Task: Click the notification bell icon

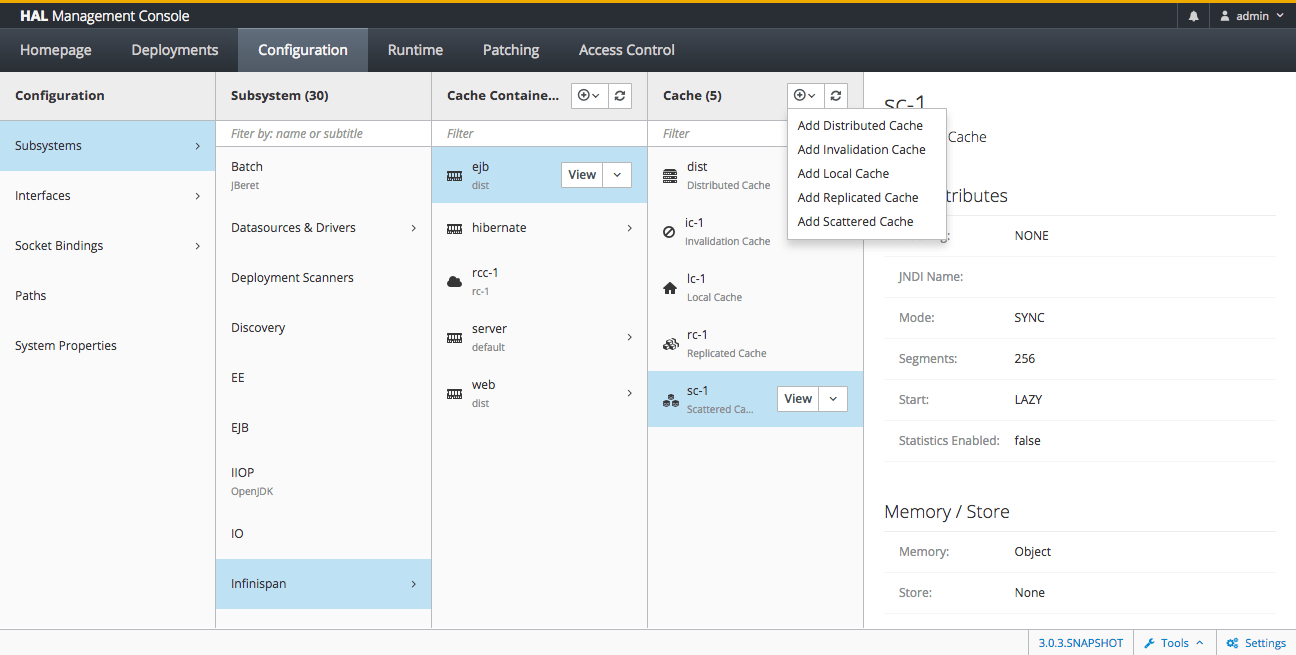Action: pos(1192,16)
